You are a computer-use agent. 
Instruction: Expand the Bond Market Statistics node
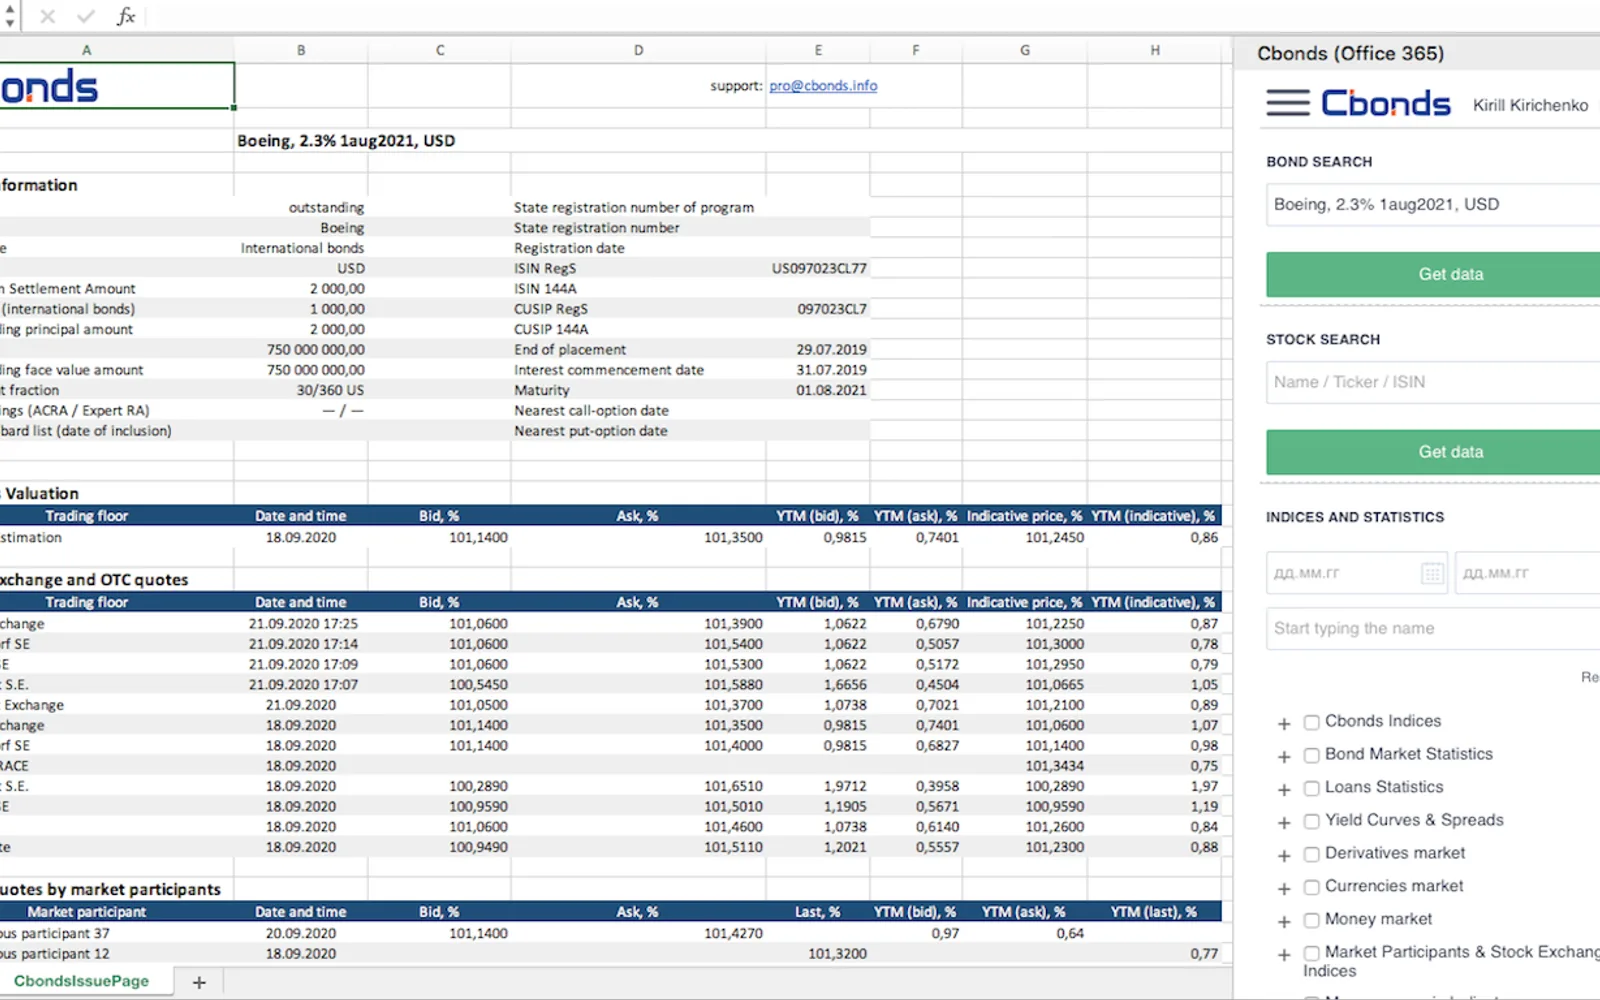1284,756
